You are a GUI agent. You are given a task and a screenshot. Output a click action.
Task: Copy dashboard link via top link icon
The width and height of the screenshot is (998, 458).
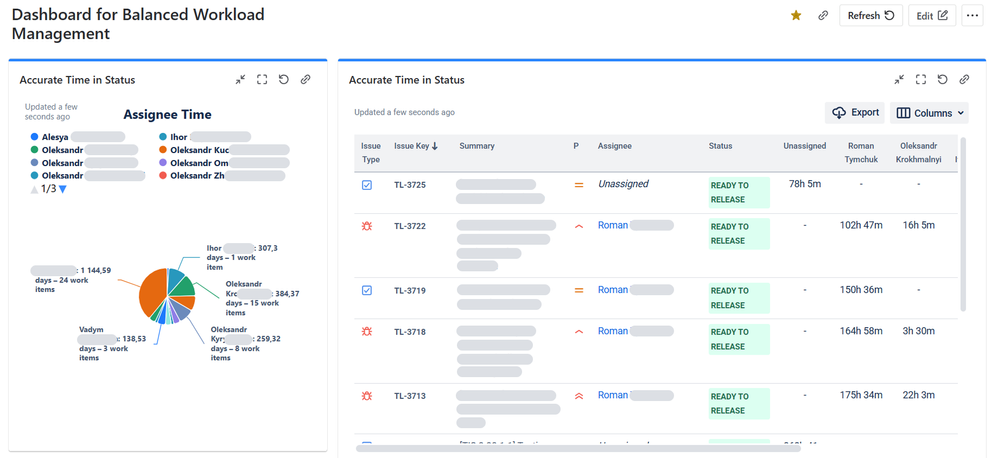(823, 16)
